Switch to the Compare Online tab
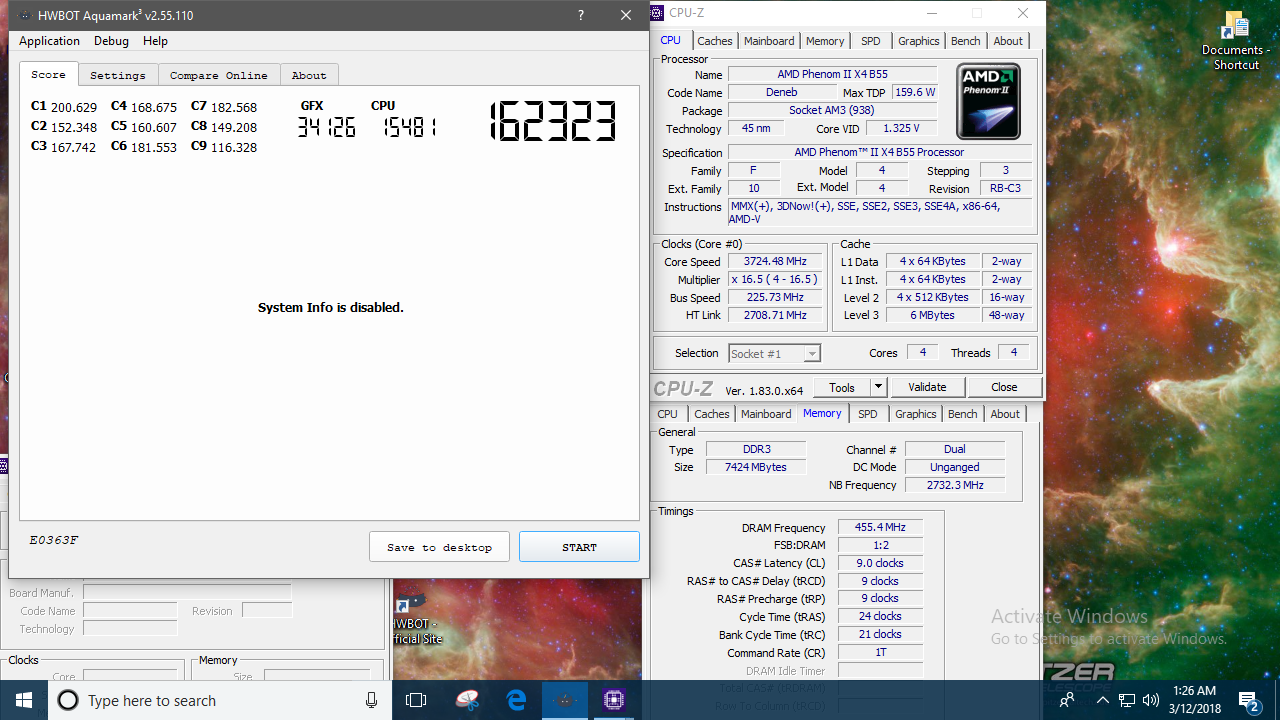The width and height of the screenshot is (1280, 720). pyautogui.click(x=219, y=75)
